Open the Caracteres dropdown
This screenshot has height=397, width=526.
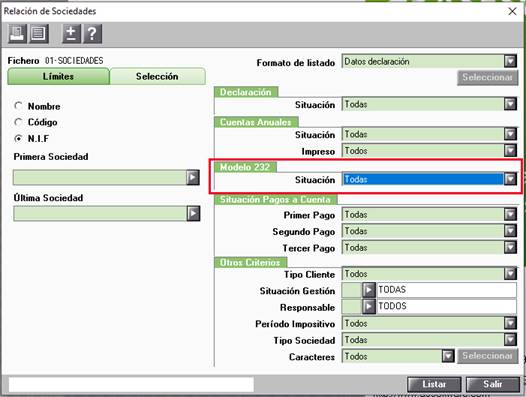click(448, 356)
